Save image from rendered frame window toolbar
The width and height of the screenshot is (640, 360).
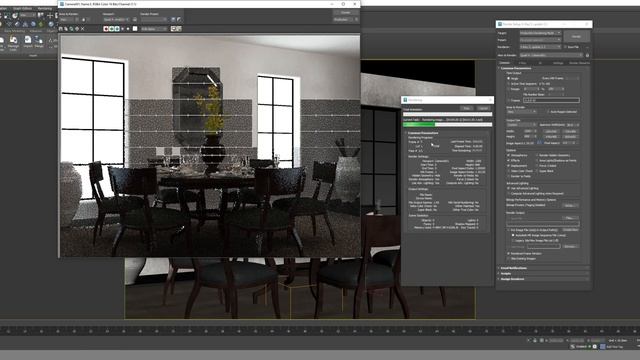click(60, 29)
